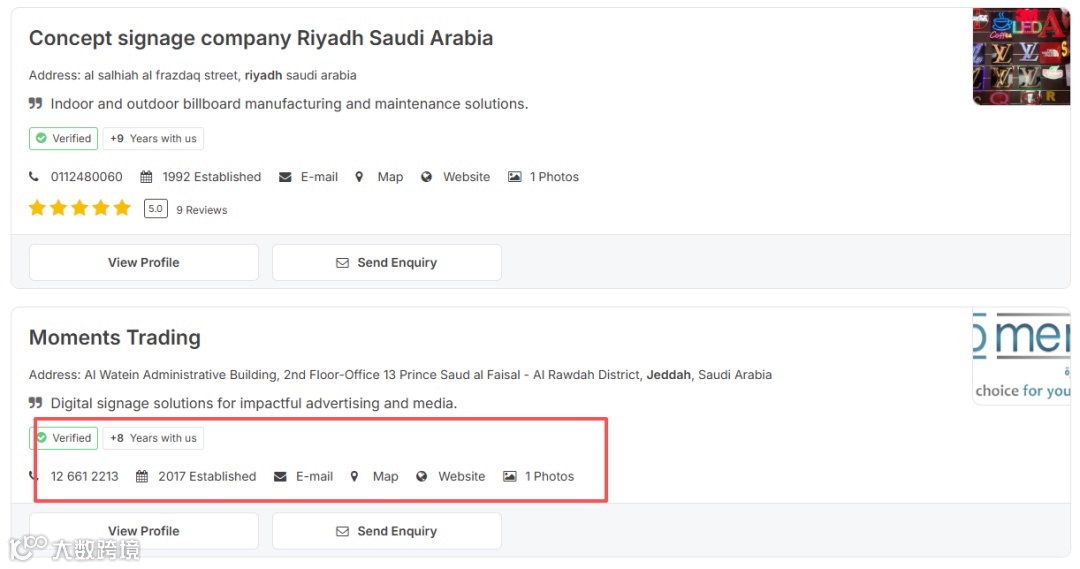Click the five-star rating for Concept signage

coord(80,209)
